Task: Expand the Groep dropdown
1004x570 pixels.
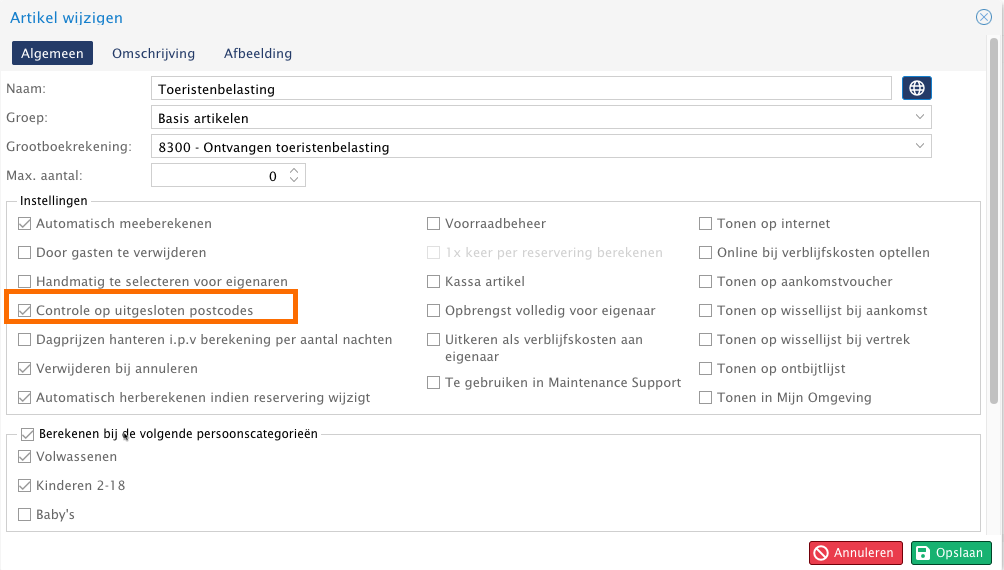Action: [920, 118]
